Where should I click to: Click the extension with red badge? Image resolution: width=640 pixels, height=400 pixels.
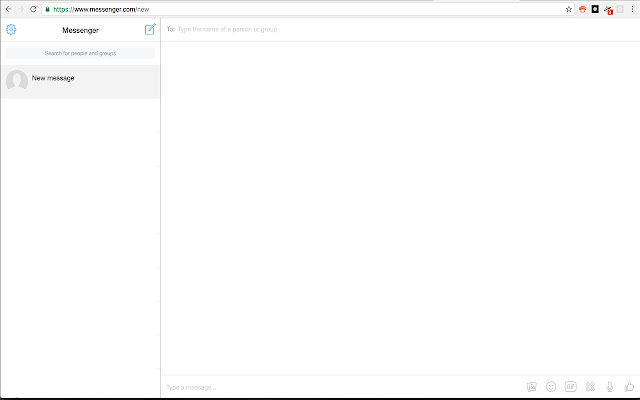click(x=608, y=10)
